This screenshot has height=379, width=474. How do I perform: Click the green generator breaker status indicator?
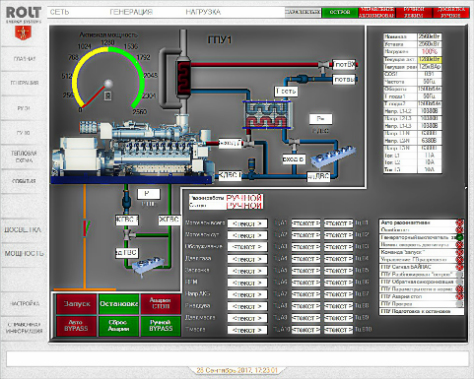460,237
